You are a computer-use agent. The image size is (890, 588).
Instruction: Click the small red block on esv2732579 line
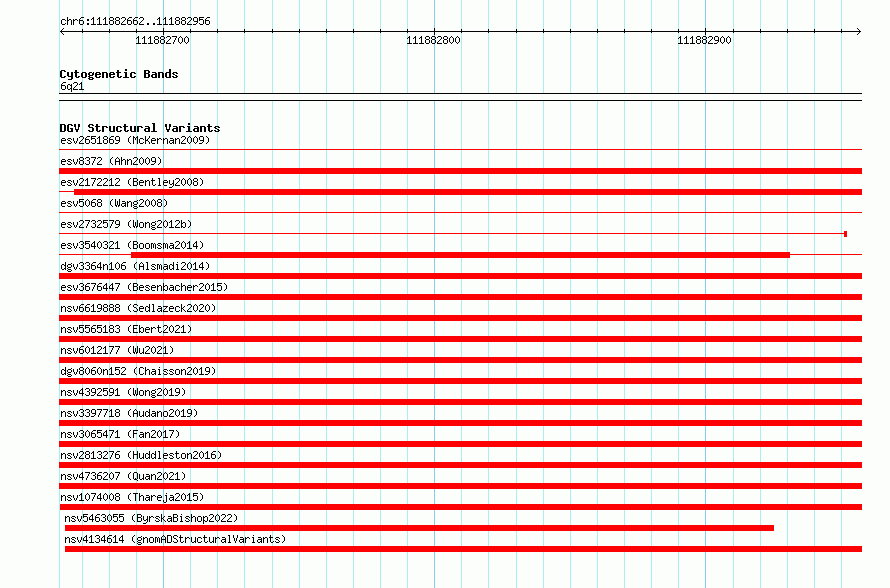click(846, 234)
